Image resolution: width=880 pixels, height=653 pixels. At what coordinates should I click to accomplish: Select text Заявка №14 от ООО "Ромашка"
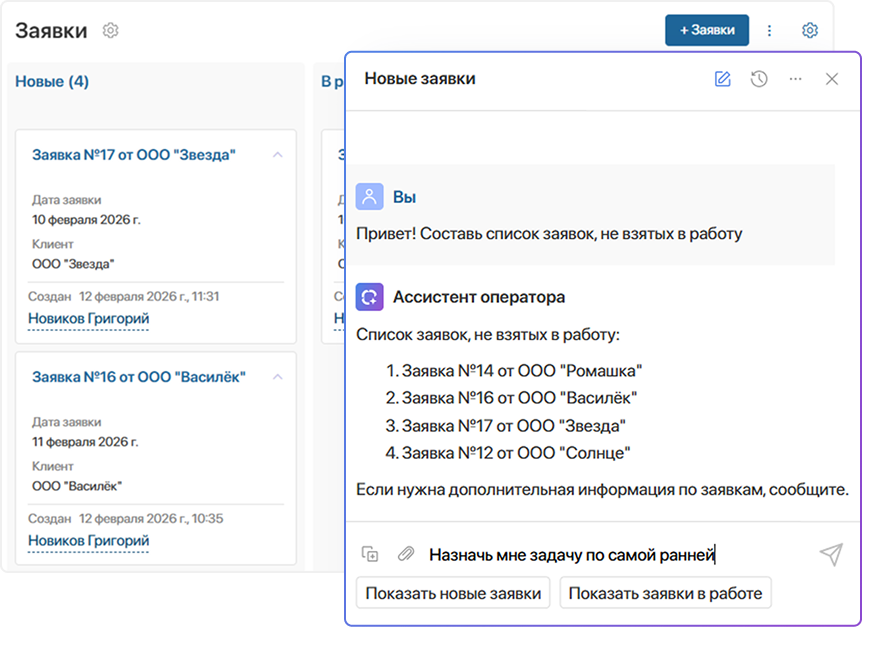point(522,371)
